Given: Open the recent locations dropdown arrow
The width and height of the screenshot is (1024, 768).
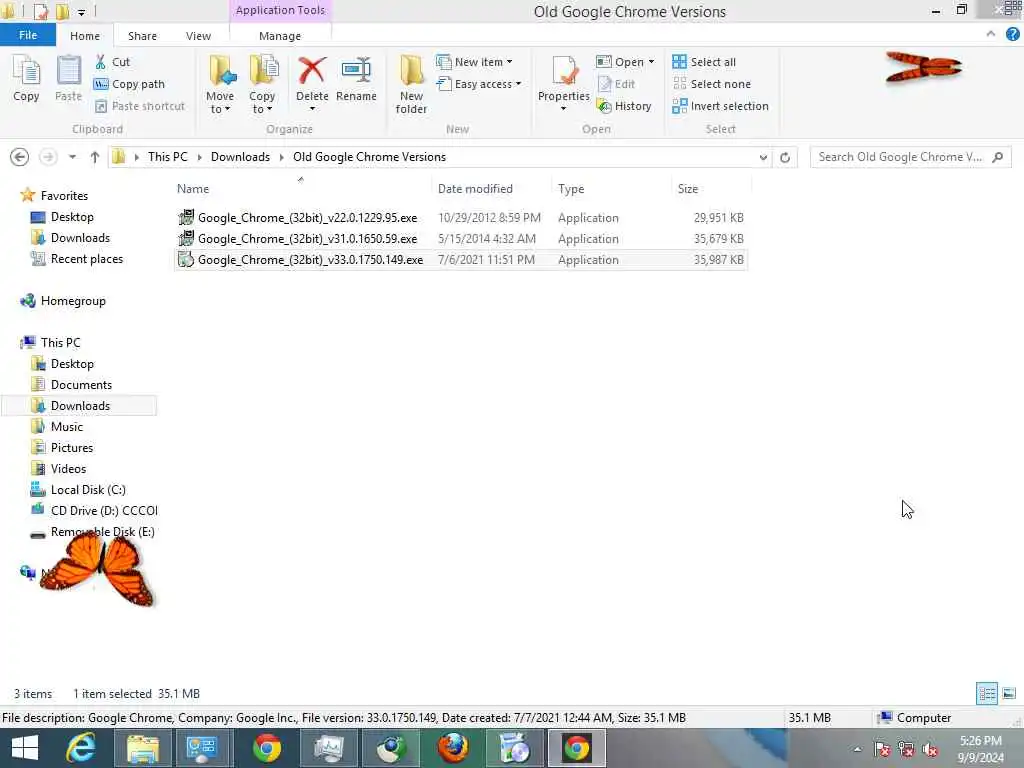Looking at the screenshot, I should click(72, 157).
